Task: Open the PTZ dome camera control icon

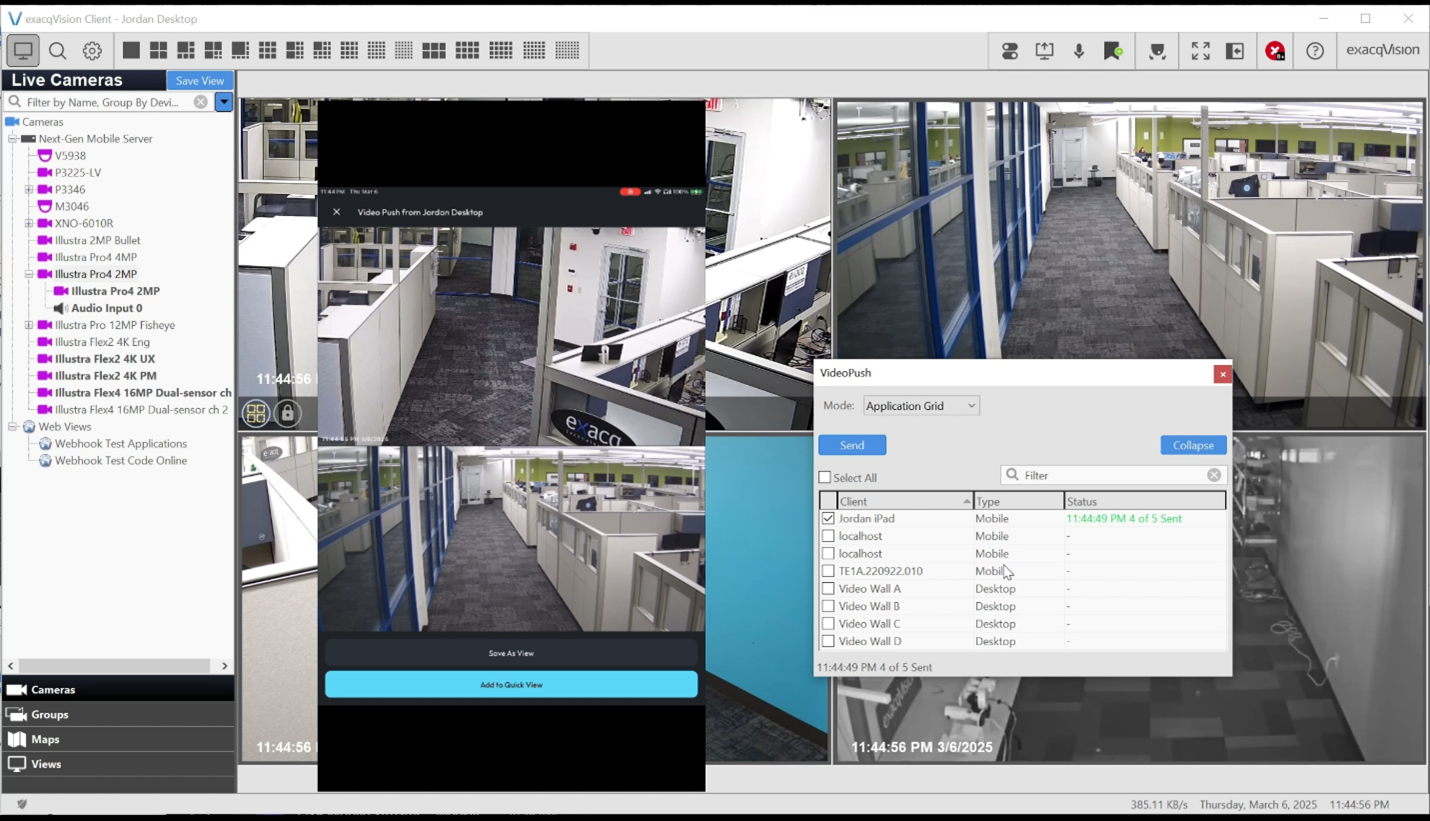Action: tap(1157, 51)
